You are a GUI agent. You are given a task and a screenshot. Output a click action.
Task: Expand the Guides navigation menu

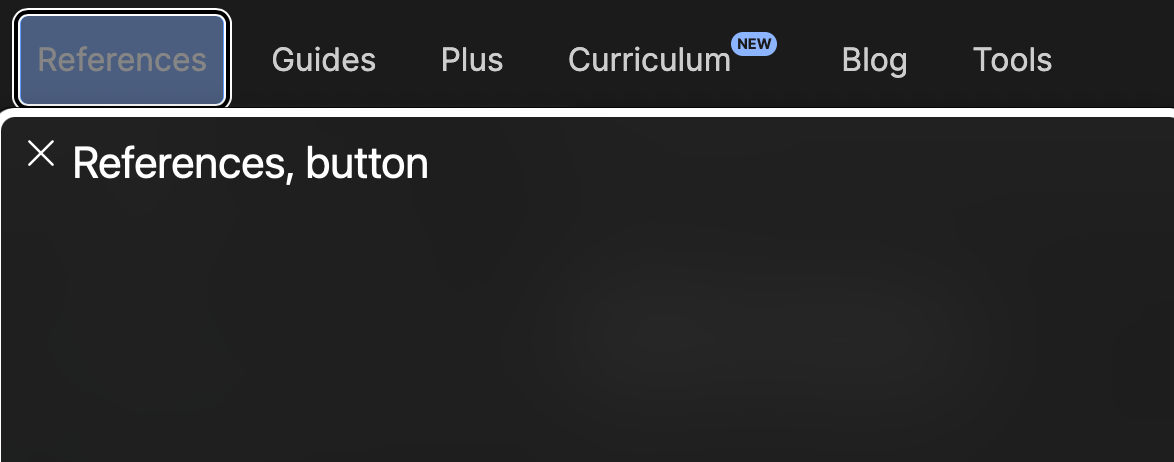pos(323,60)
